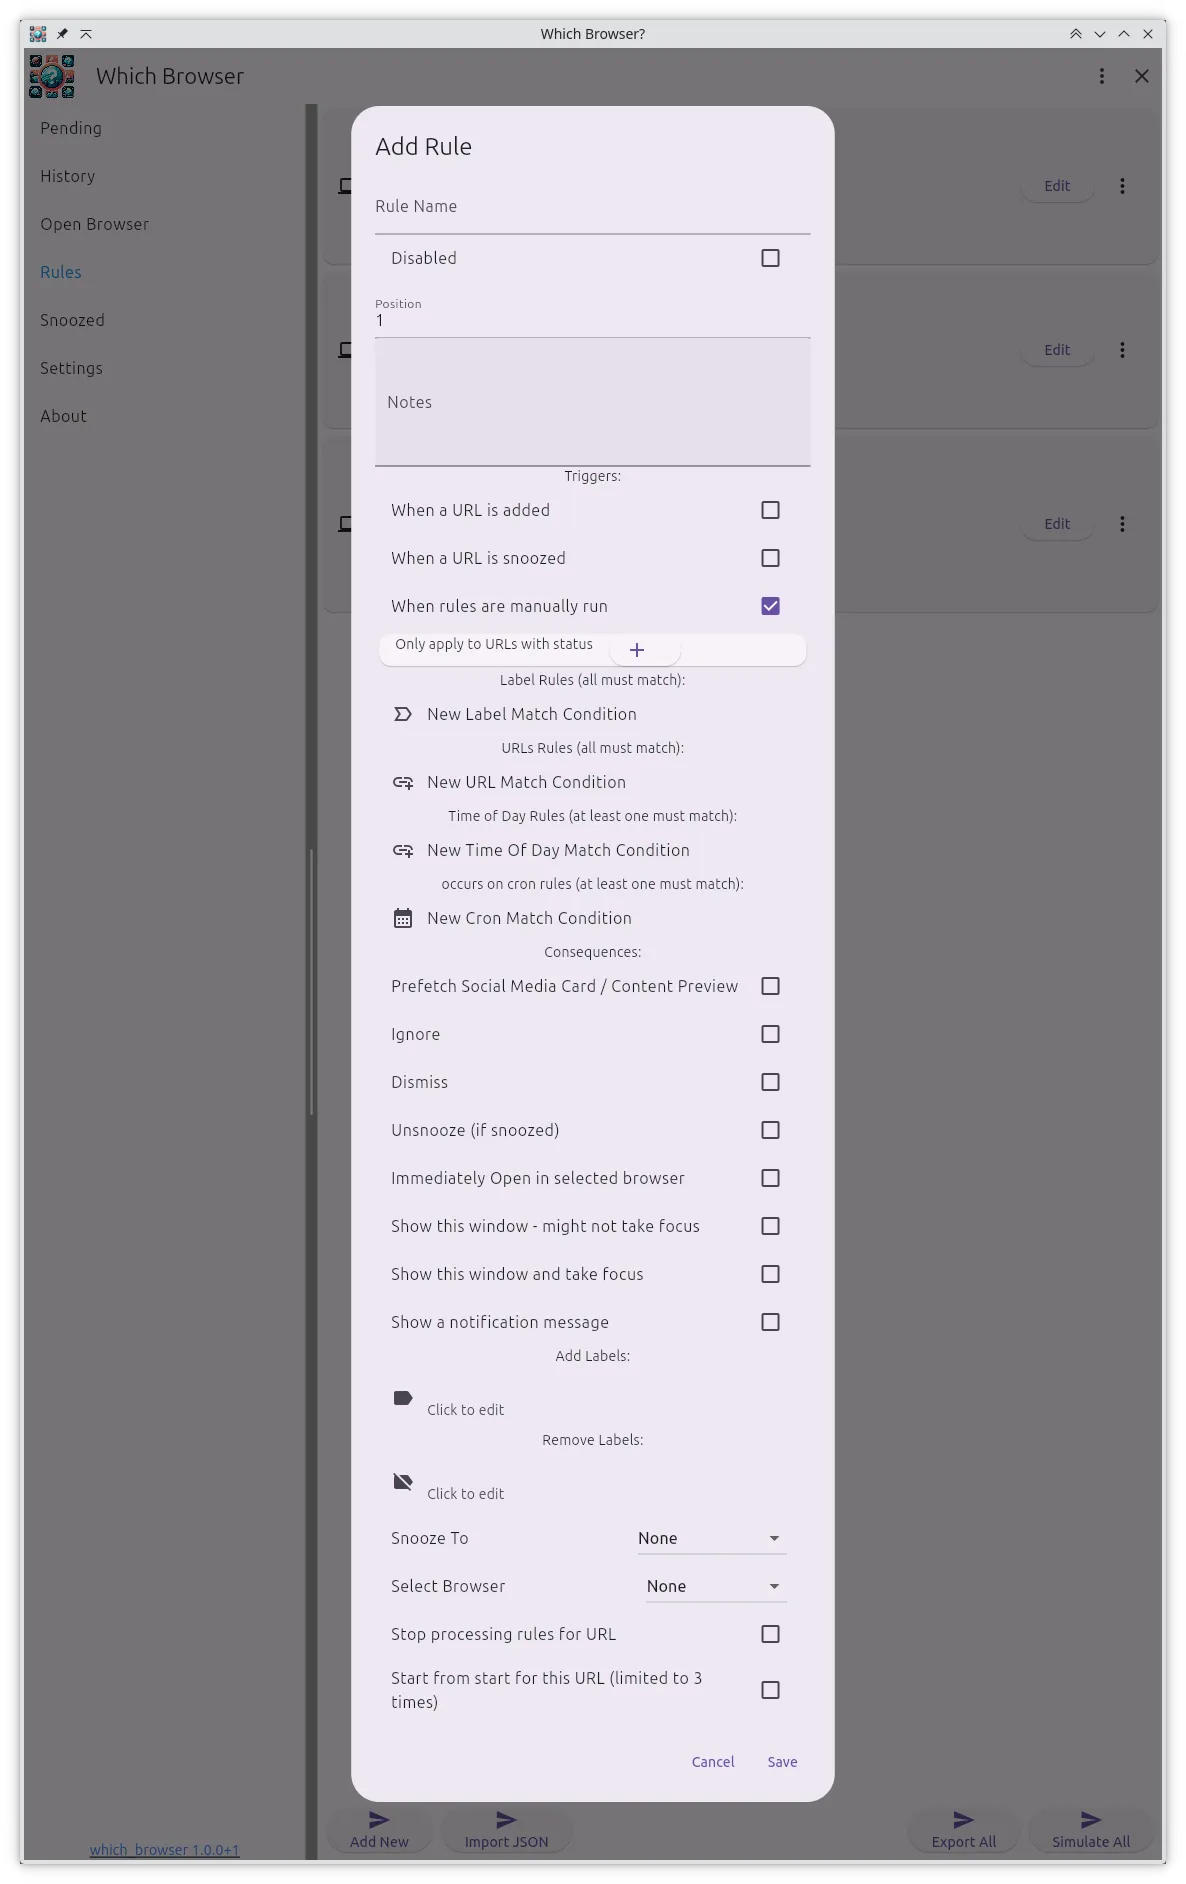Image resolution: width=1186 pixels, height=1884 pixels.
Task: Click the Simulate All send icon
Action: point(1091,1820)
